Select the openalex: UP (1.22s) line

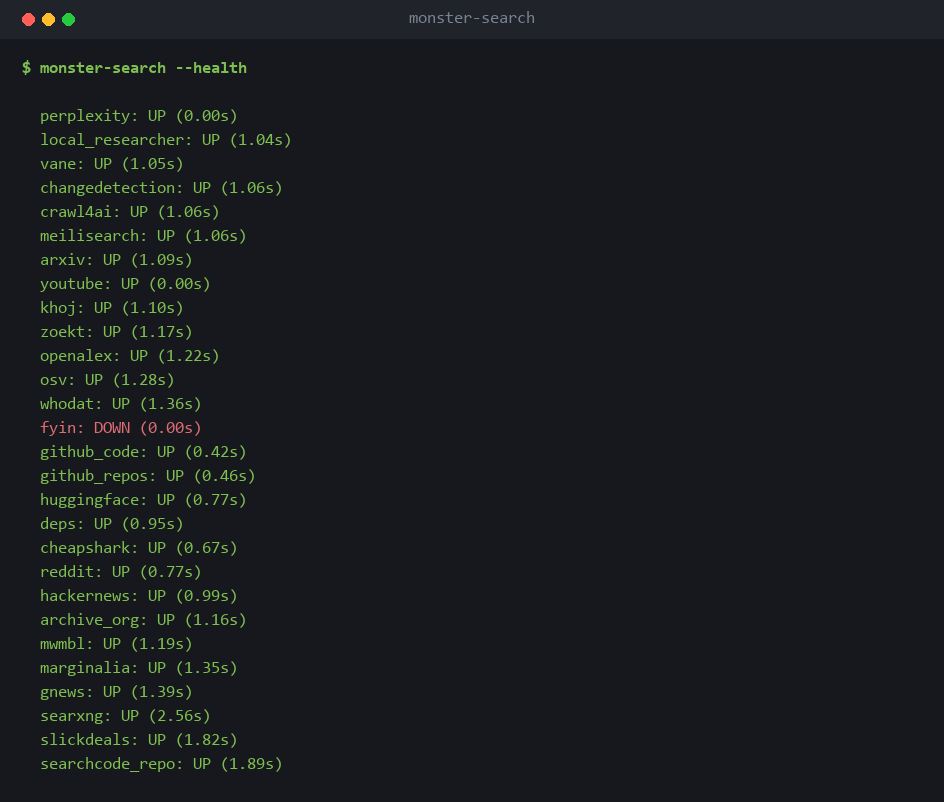[x=129, y=356]
